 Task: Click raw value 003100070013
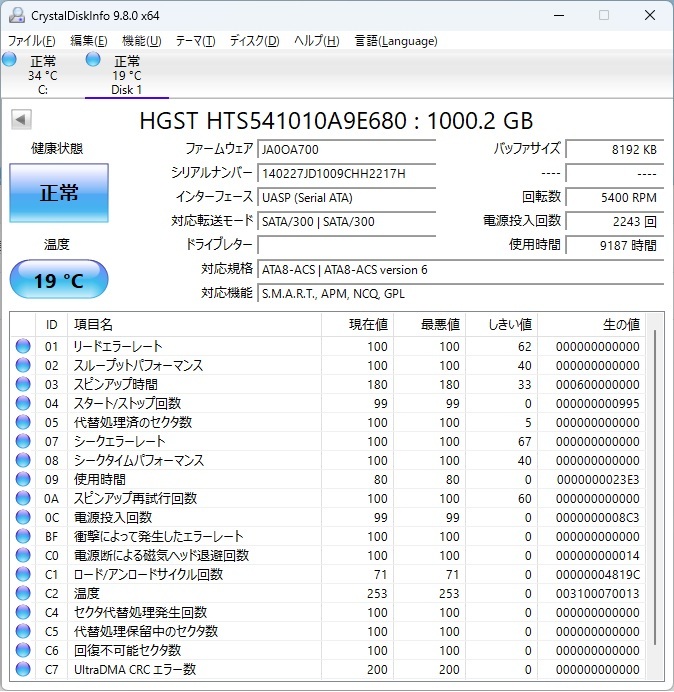pos(598,593)
